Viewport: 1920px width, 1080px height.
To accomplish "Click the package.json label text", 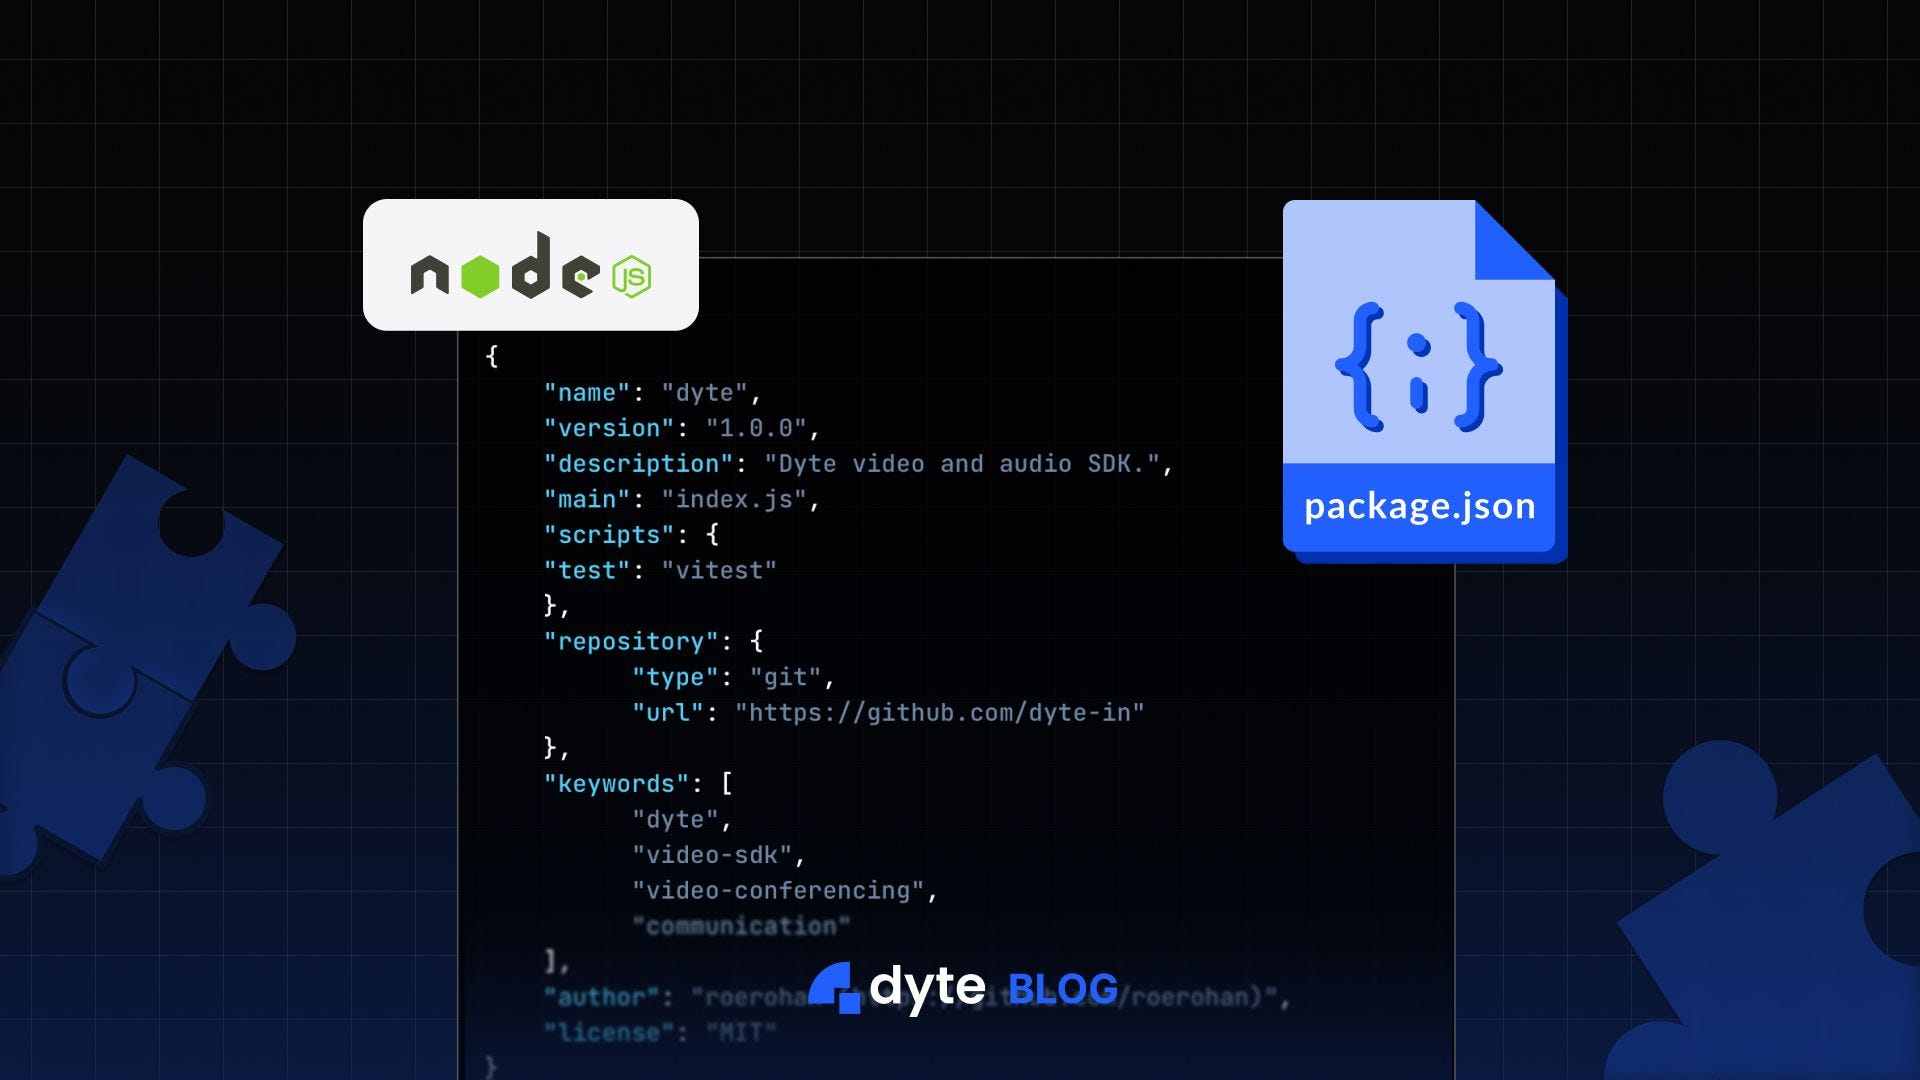I will pos(1419,507).
